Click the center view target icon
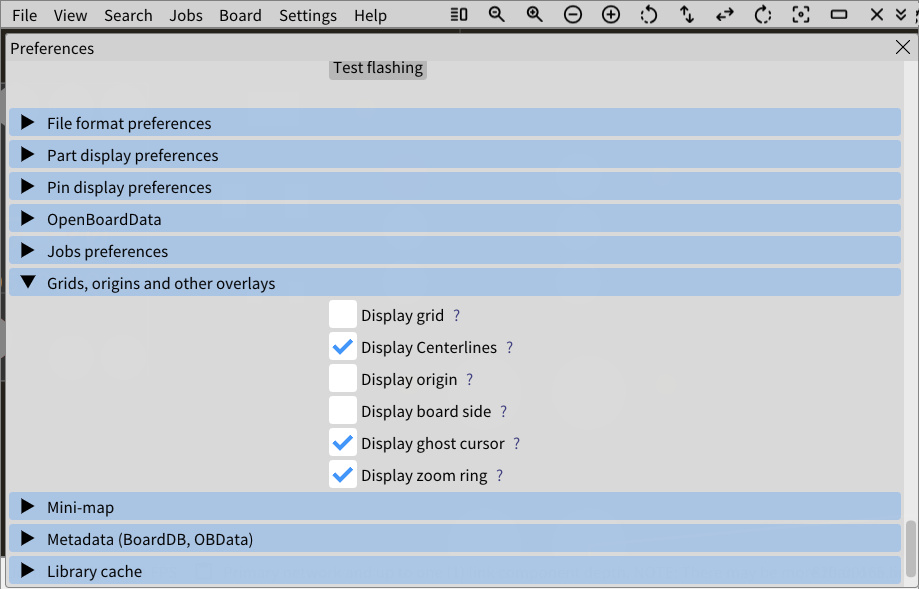The width and height of the screenshot is (919, 589). point(801,15)
